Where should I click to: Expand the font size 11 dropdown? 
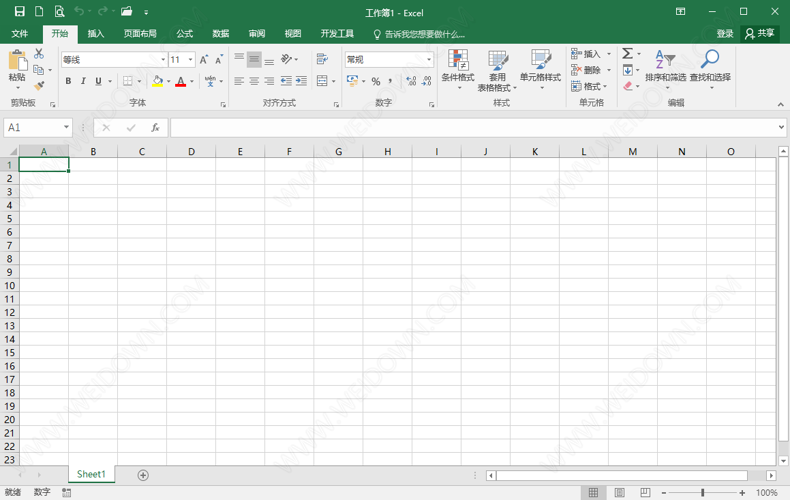tap(190, 60)
